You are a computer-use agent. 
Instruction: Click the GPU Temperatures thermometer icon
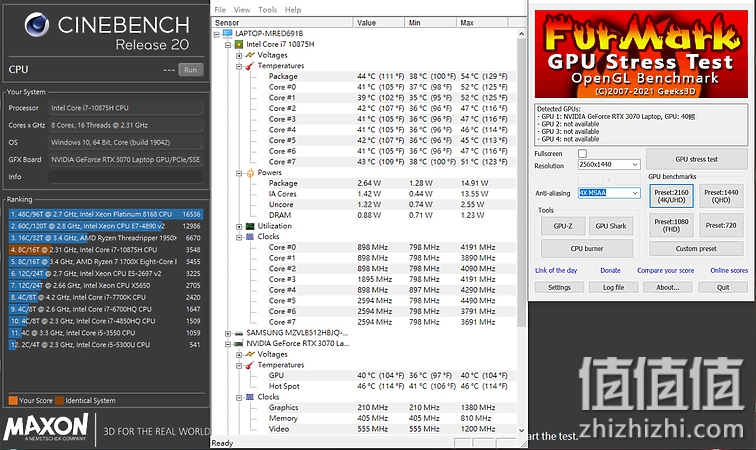[250, 365]
